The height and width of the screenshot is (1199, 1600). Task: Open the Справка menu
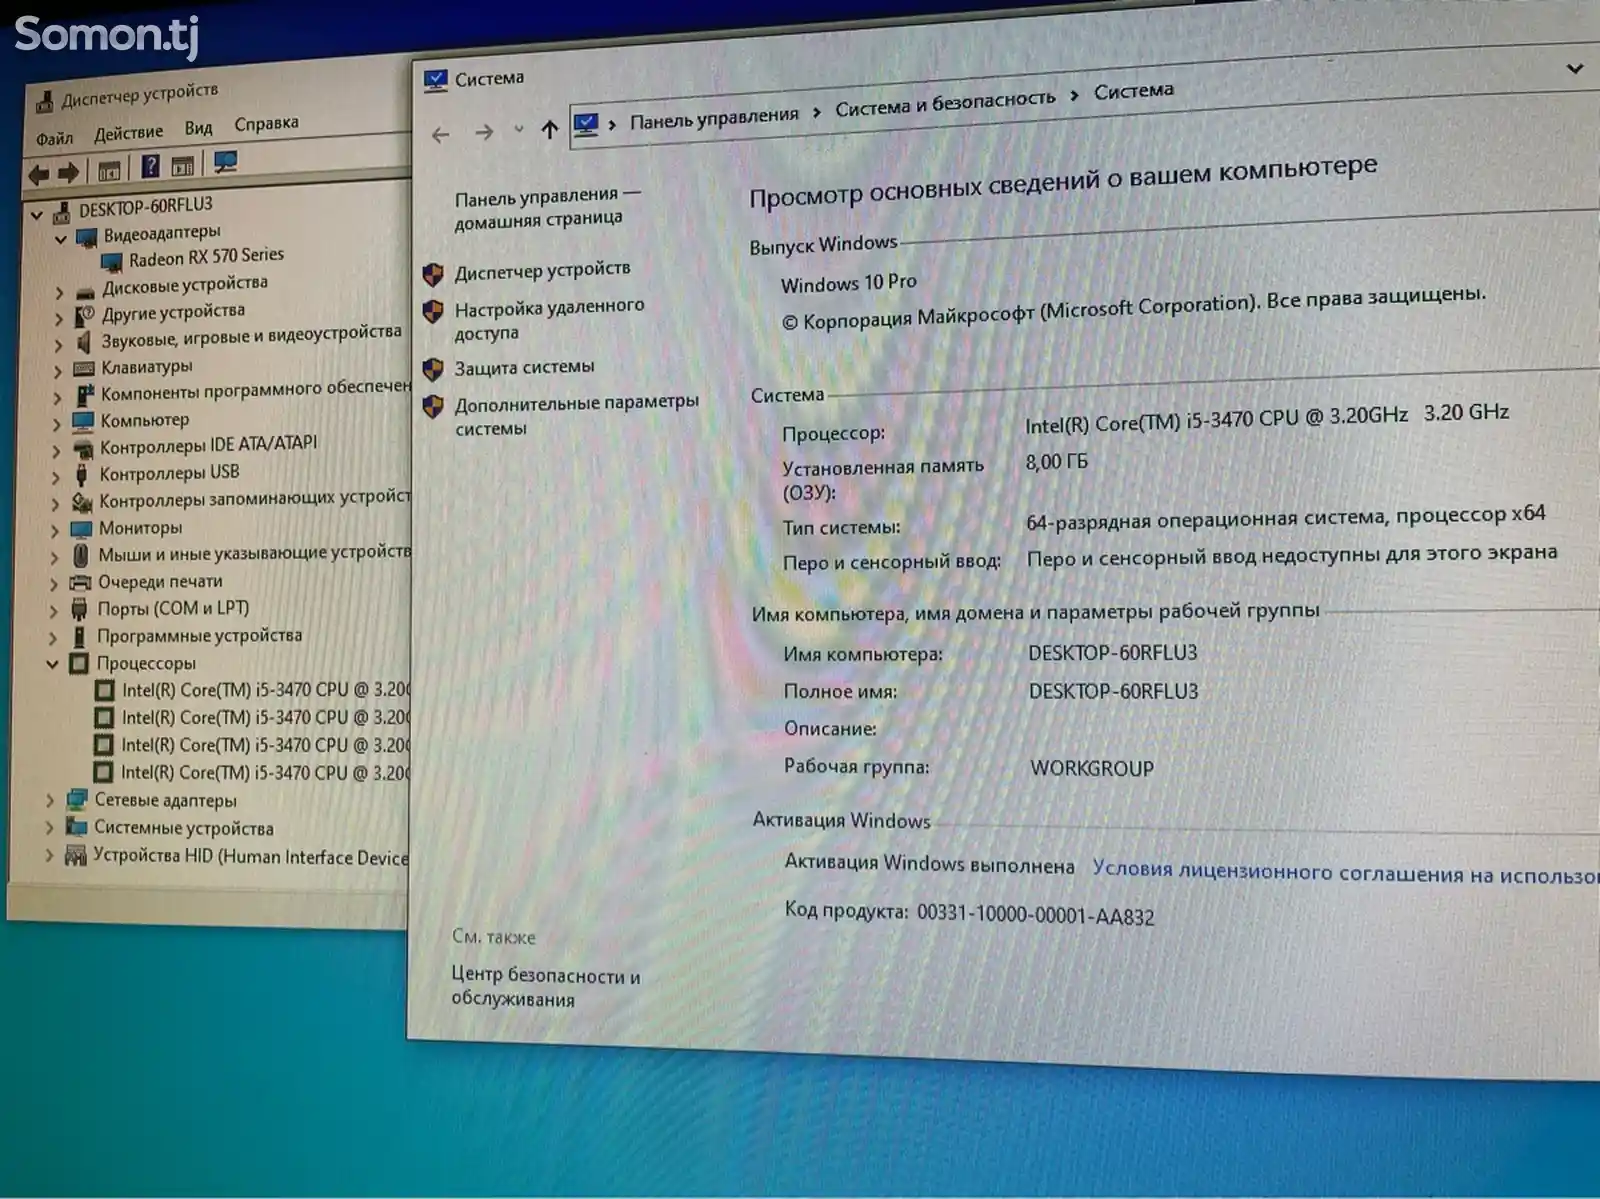266,123
